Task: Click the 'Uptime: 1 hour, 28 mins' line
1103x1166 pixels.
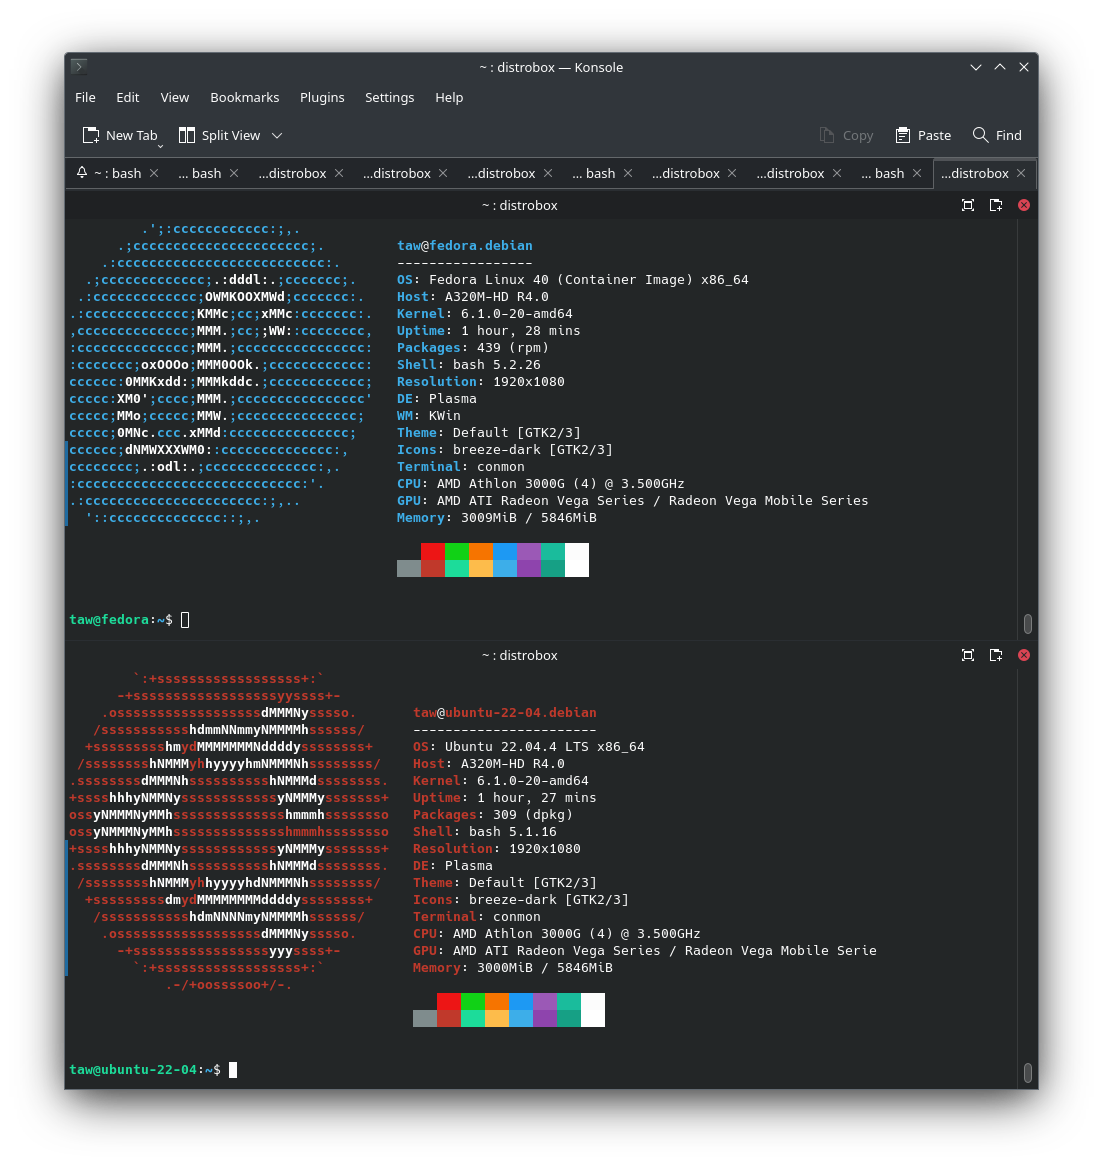Action: tap(489, 330)
